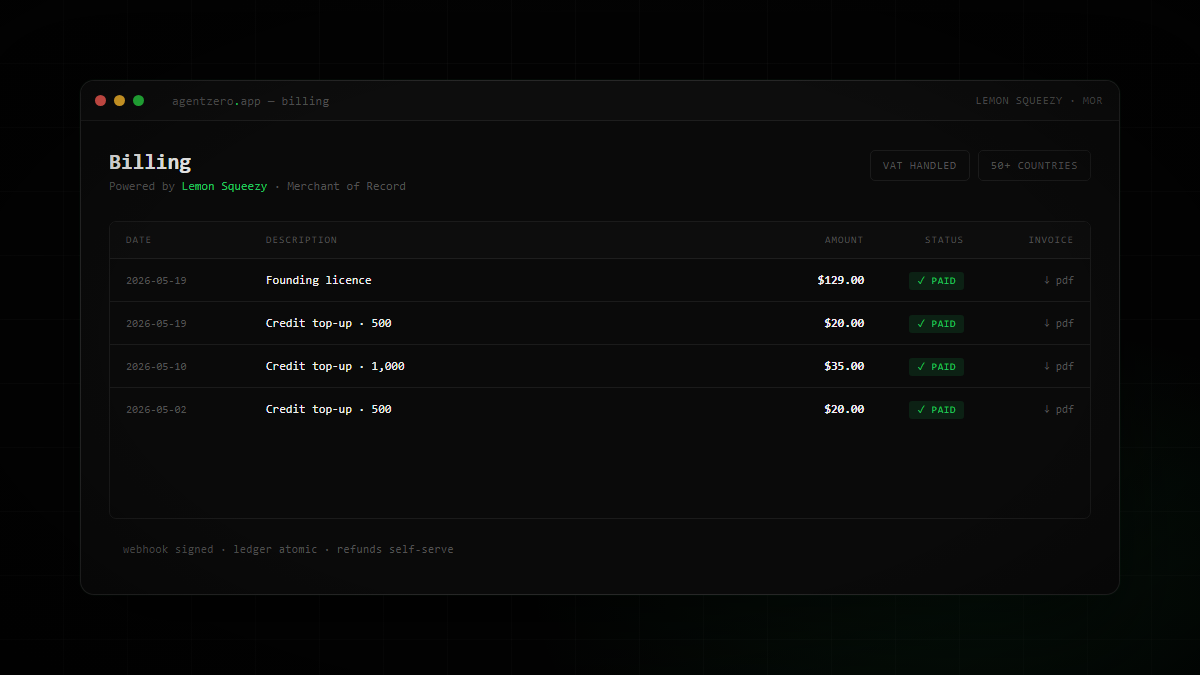Select the Credit top-up · 1,000 description

(335, 366)
